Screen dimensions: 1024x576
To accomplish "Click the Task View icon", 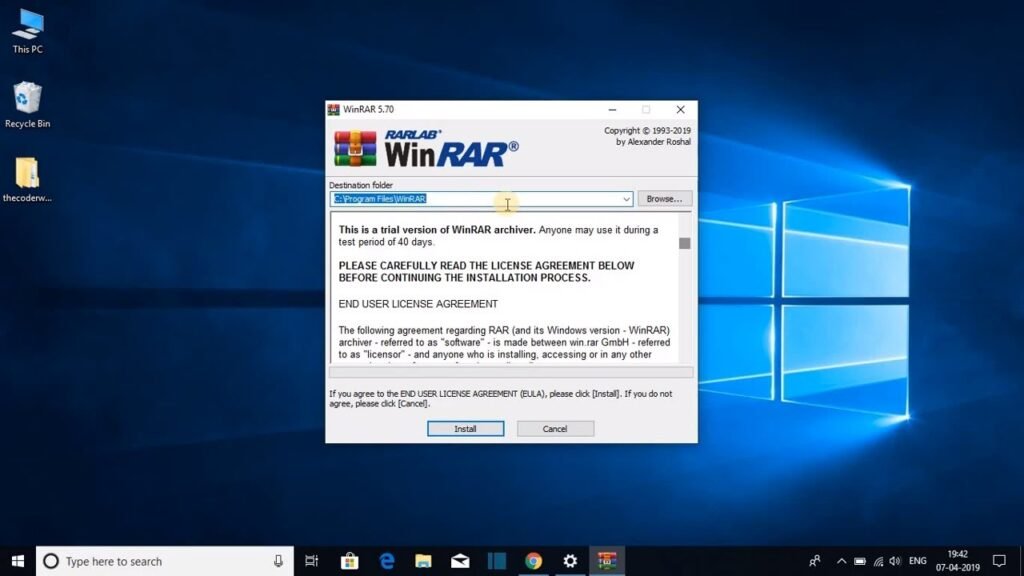I will pos(313,561).
